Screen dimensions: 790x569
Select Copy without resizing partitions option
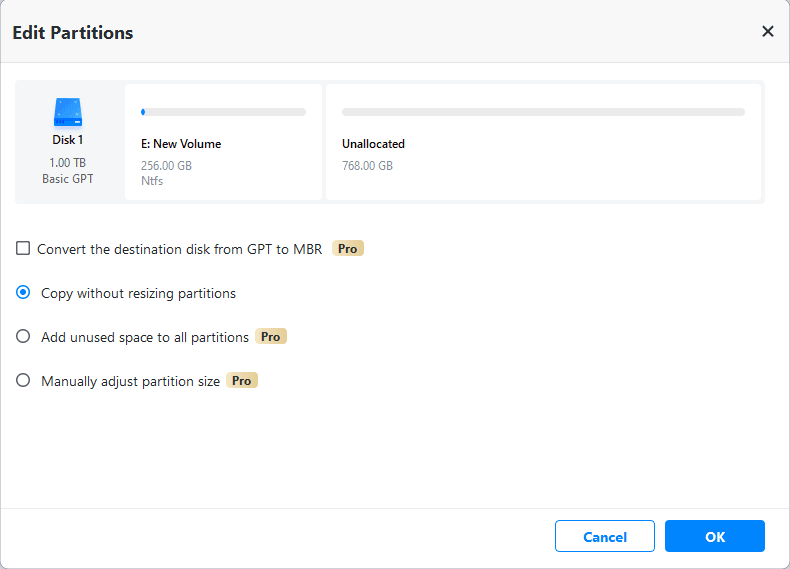coord(23,293)
